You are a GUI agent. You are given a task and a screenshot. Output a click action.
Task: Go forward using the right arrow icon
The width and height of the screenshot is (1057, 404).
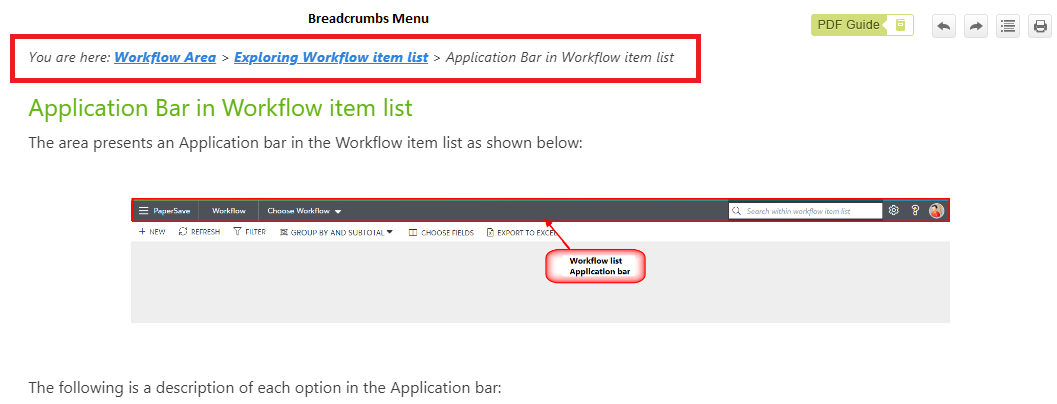975,26
